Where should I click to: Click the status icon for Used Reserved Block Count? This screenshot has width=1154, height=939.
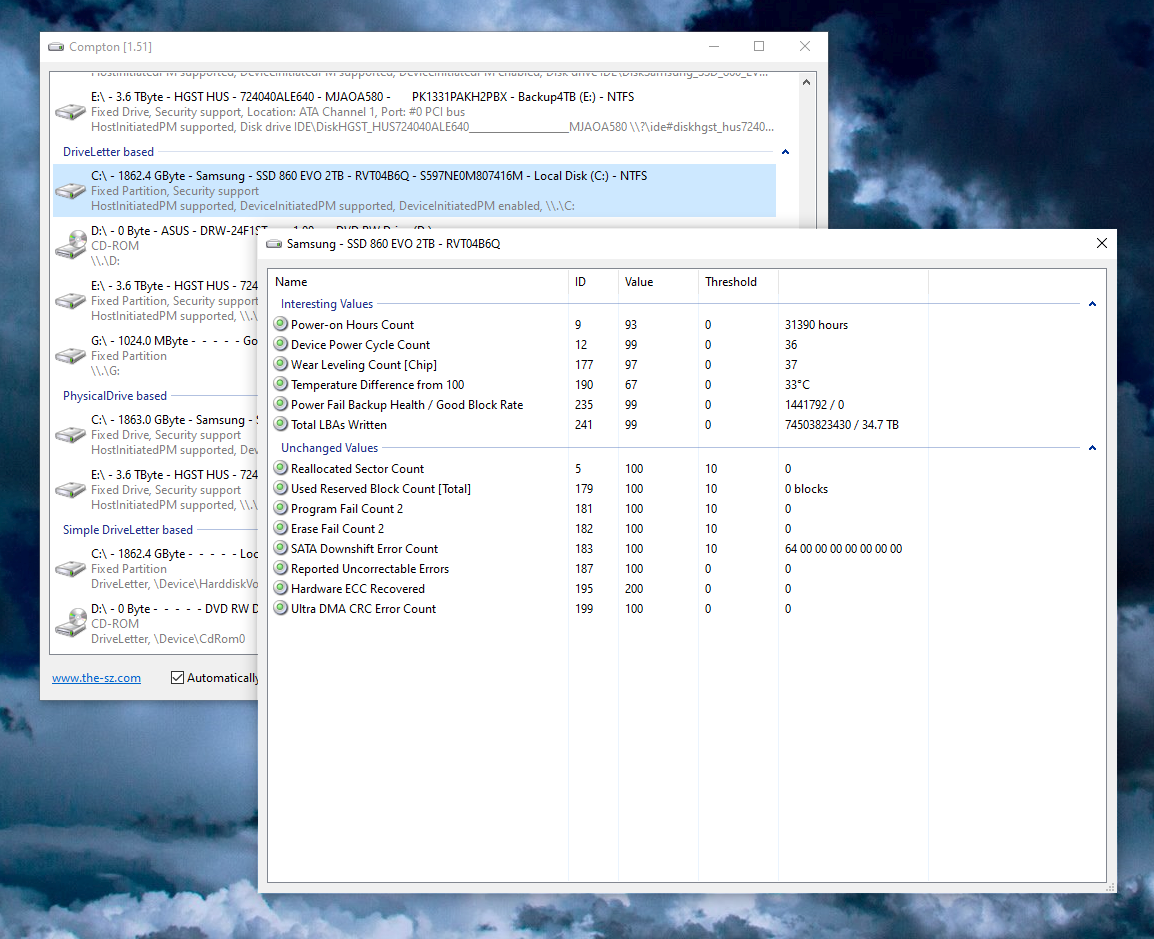coord(280,488)
